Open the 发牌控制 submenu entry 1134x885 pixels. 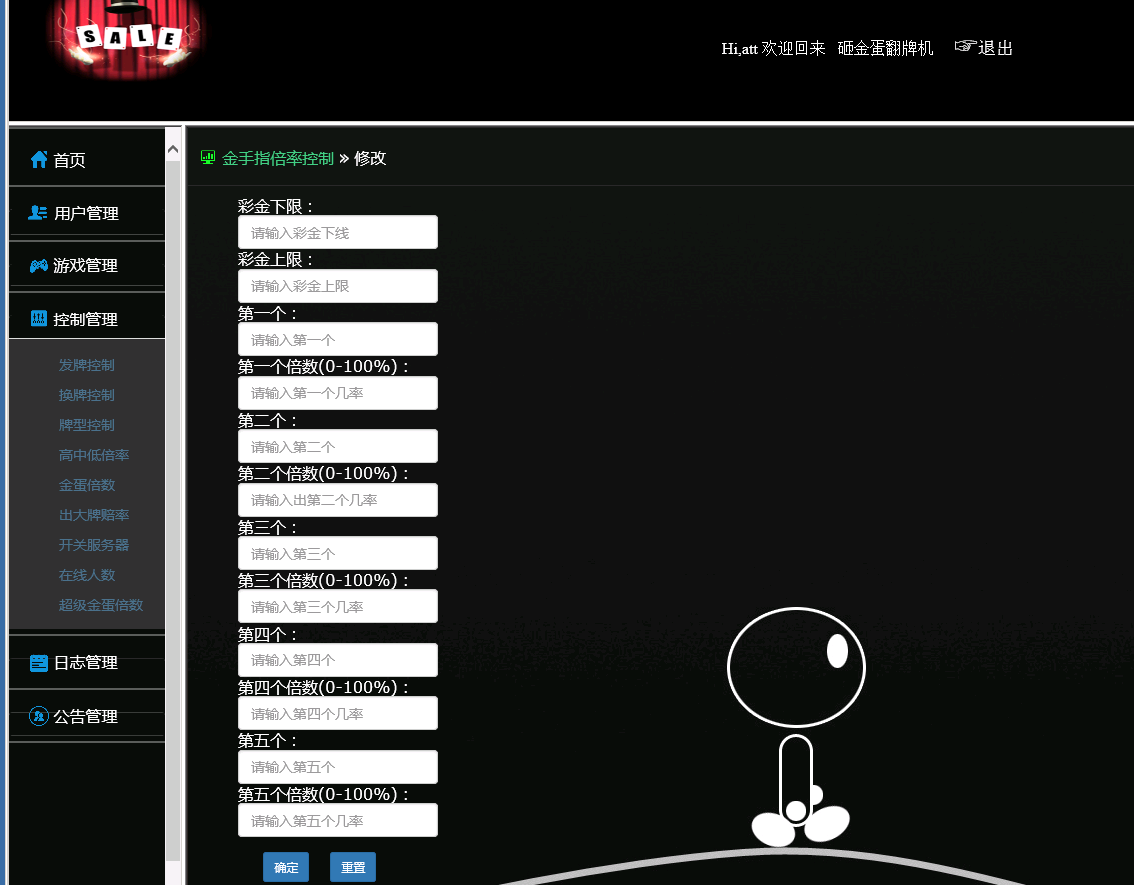pos(86,365)
